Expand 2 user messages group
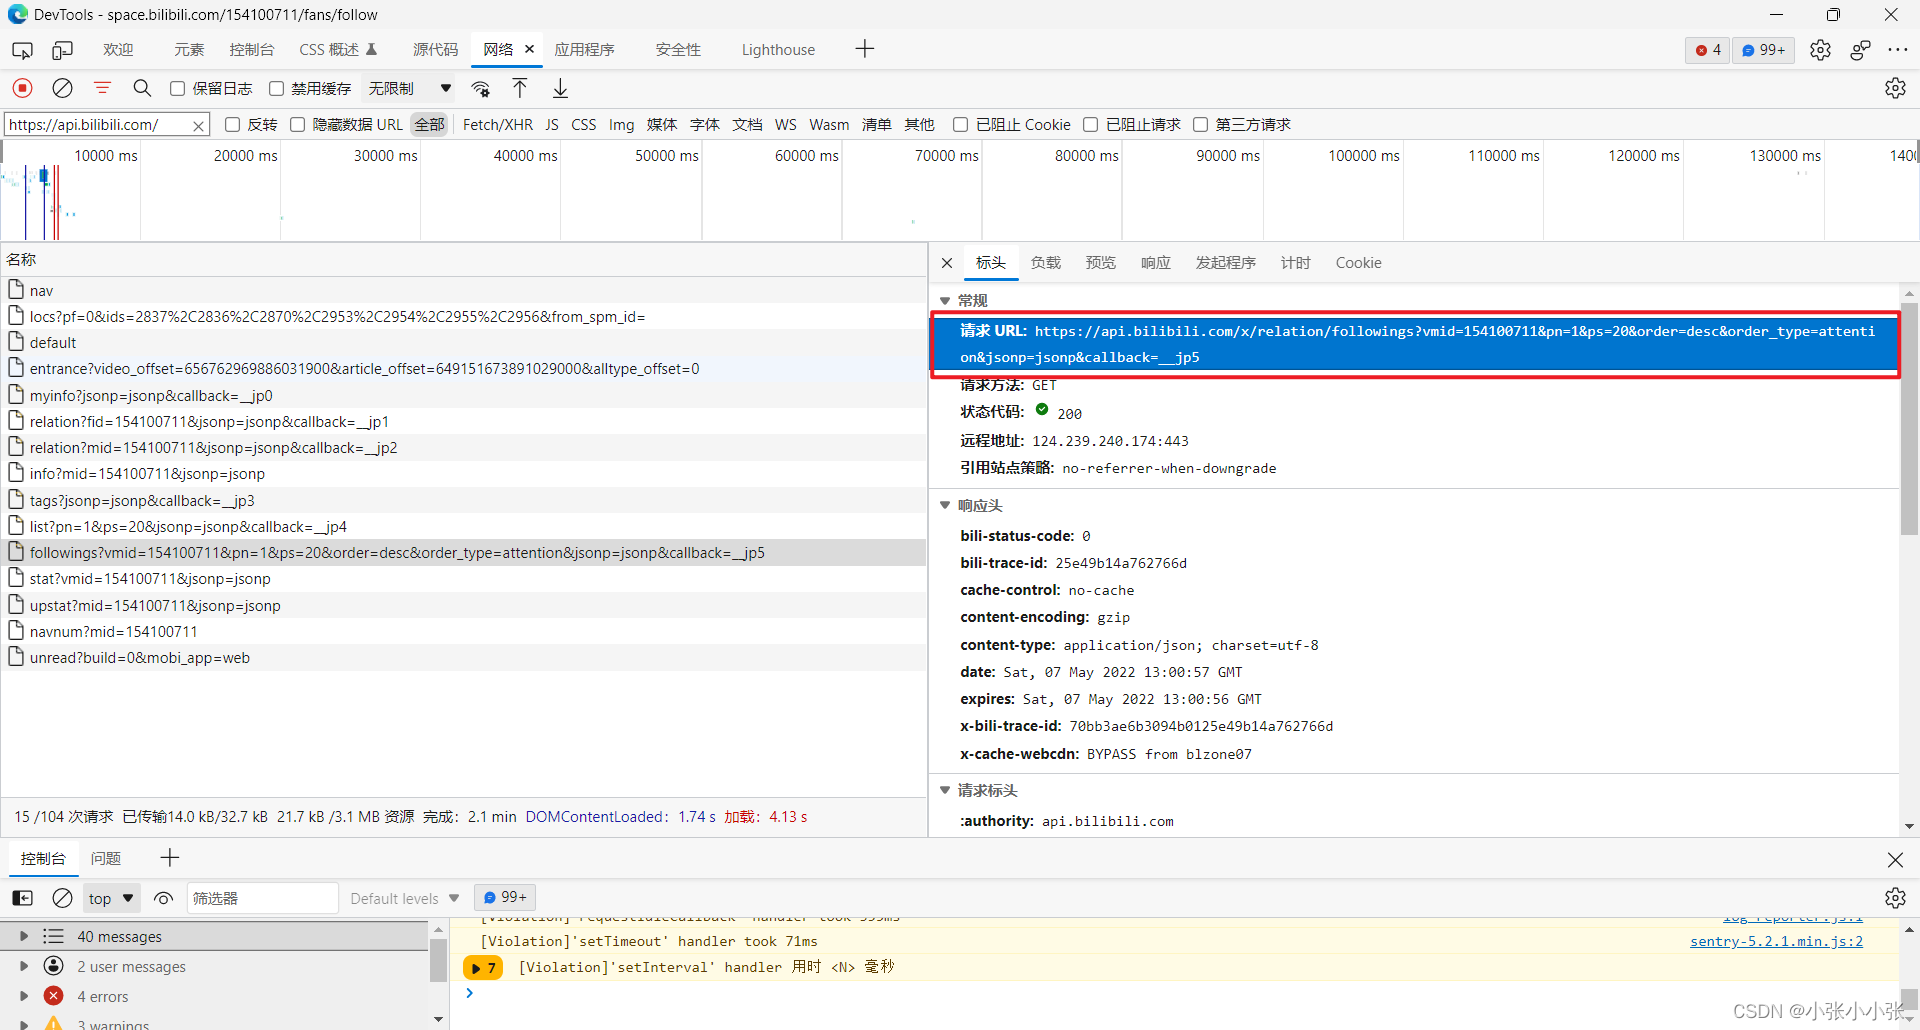The height and width of the screenshot is (1030, 1920). 24,967
